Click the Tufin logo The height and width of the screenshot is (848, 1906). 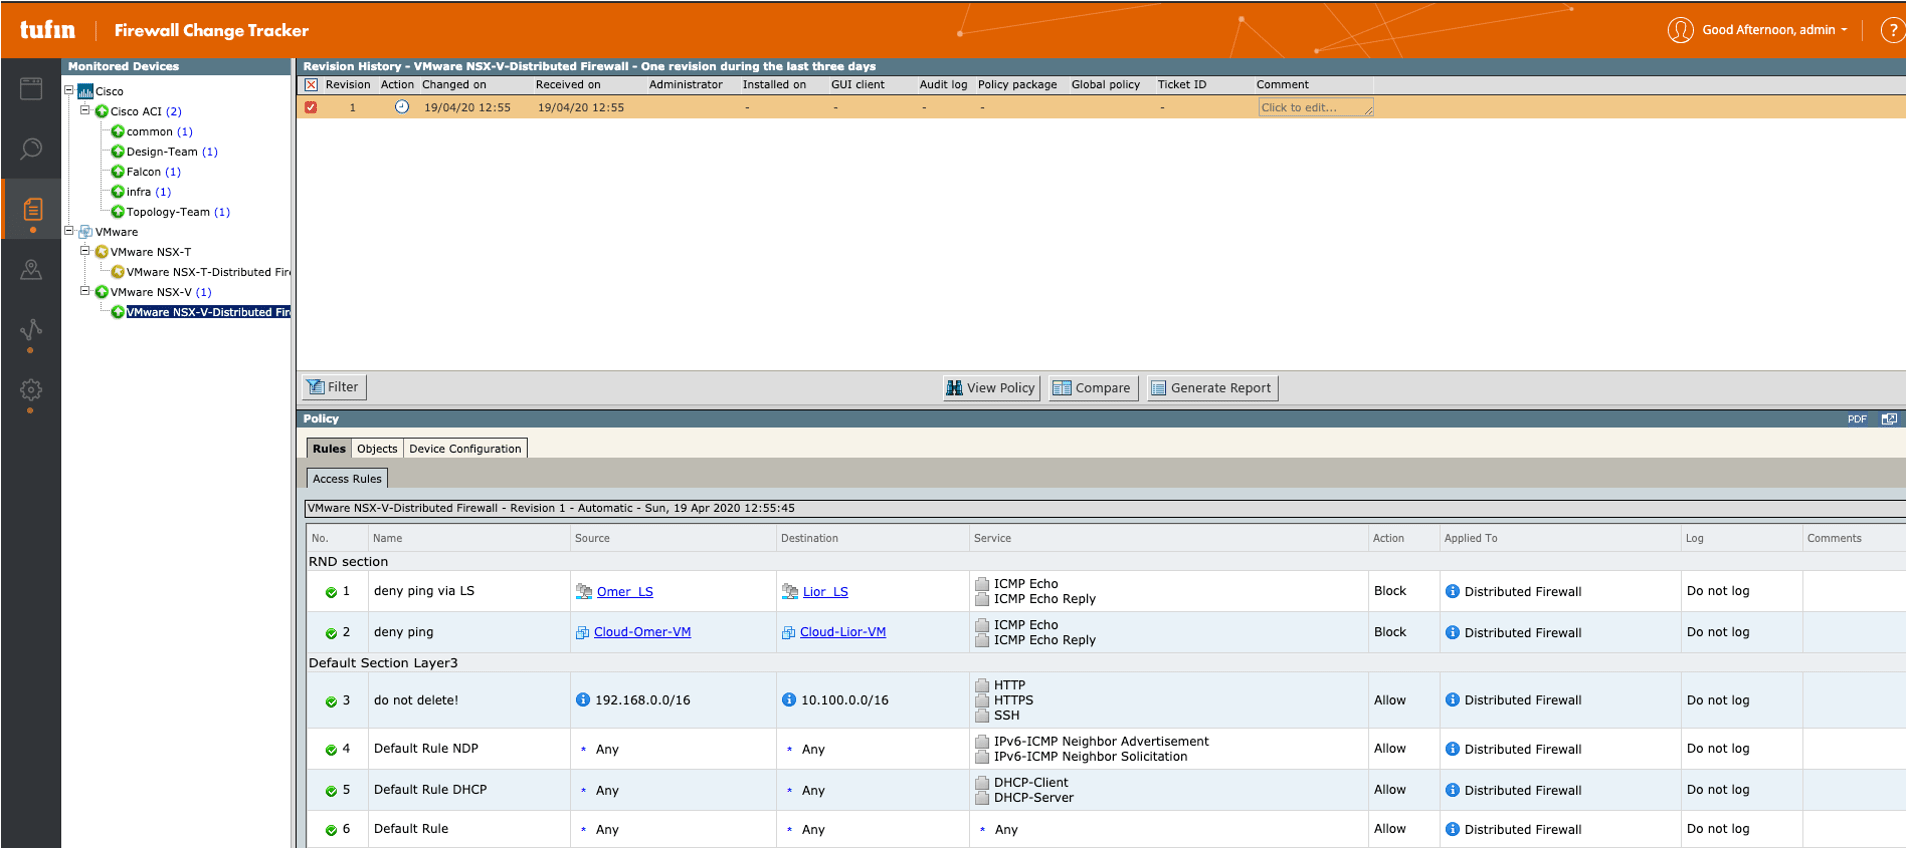(x=47, y=30)
